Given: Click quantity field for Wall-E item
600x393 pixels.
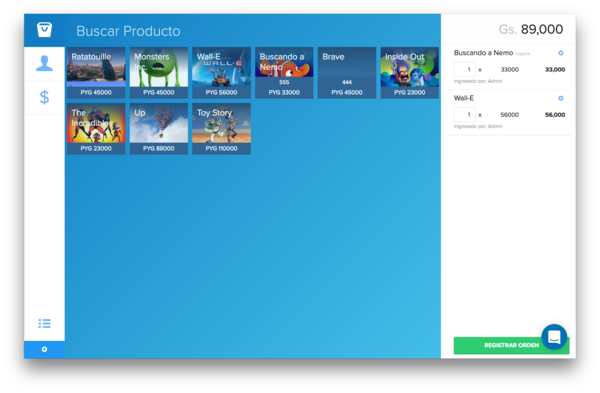Looking at the screenshot, I should (465, 115).
